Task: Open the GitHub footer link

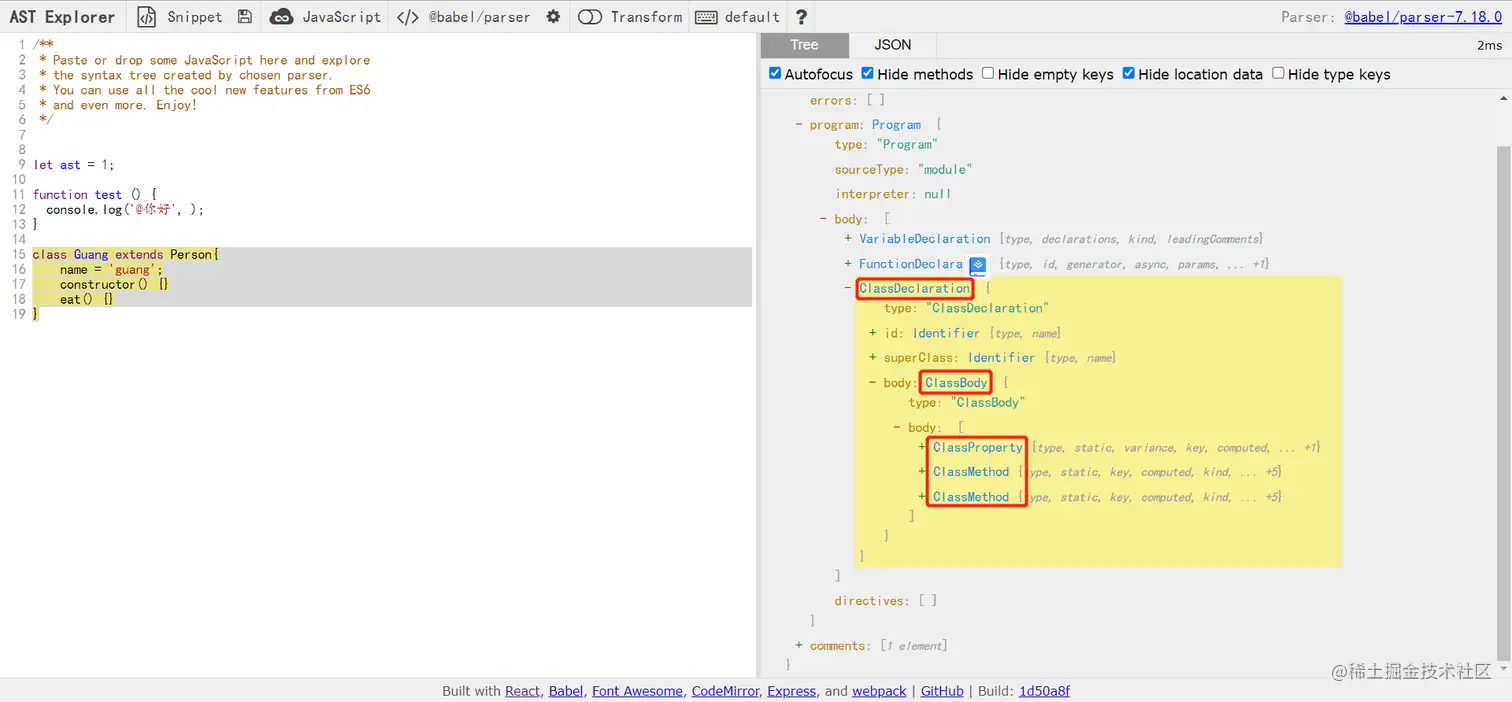Action: [942, 691]
